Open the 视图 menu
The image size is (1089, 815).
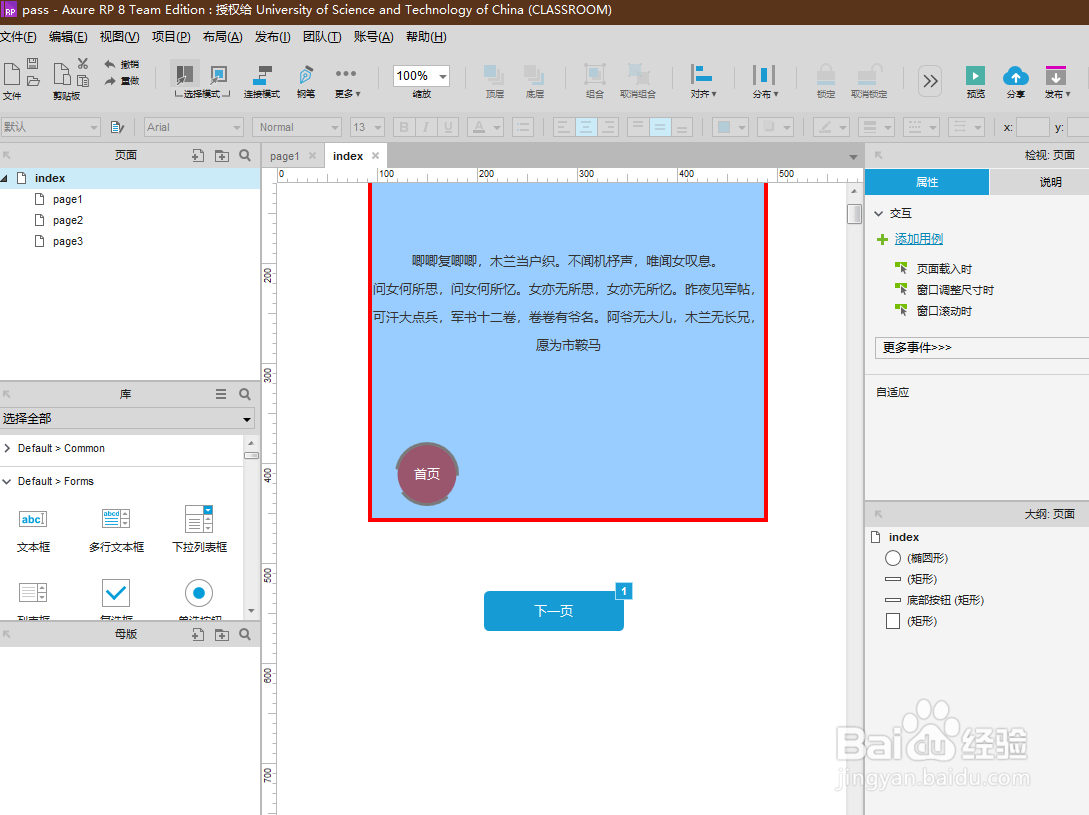pyautogui.click(x=119, y=37)
